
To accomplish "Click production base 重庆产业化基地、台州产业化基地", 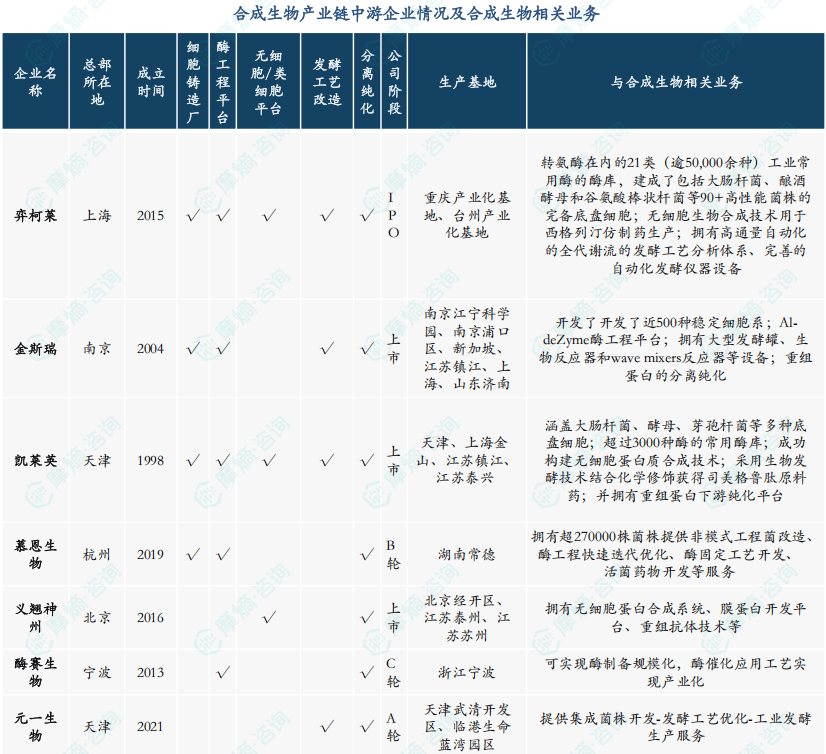I will coord(467,215).
